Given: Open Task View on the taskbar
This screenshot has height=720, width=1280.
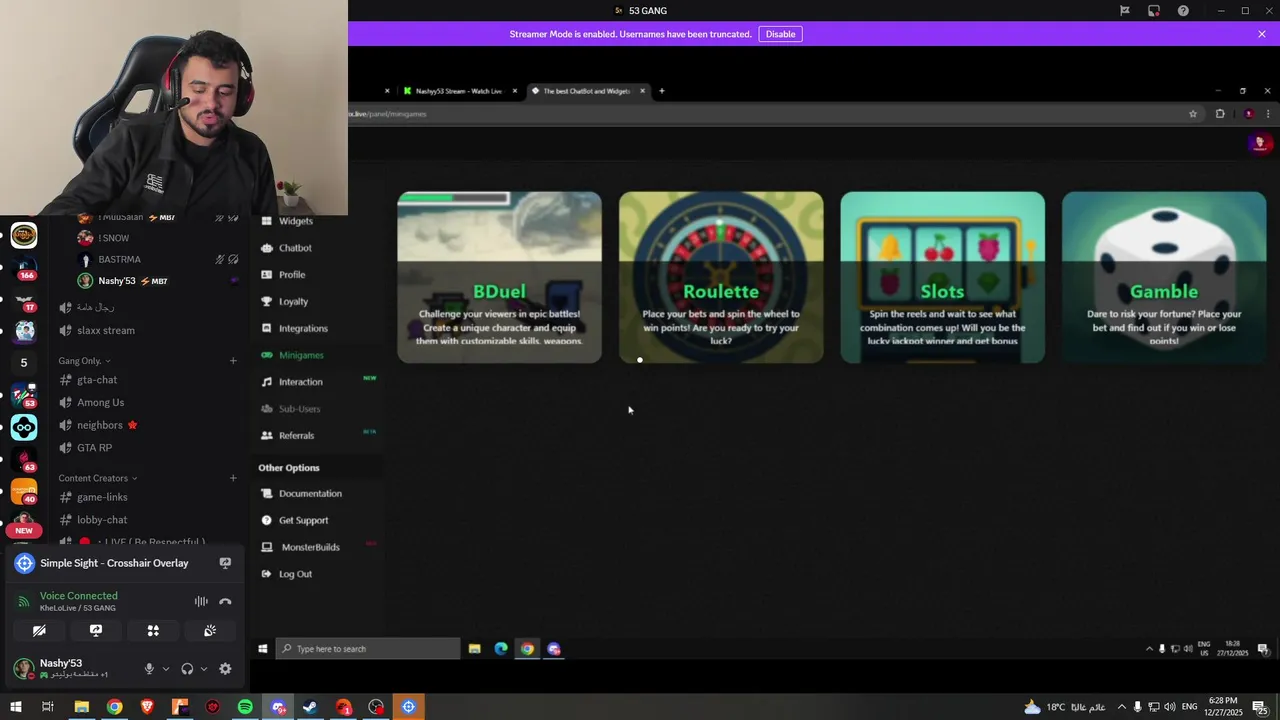Looking at the screenshot, I should (x=48, y=707).
